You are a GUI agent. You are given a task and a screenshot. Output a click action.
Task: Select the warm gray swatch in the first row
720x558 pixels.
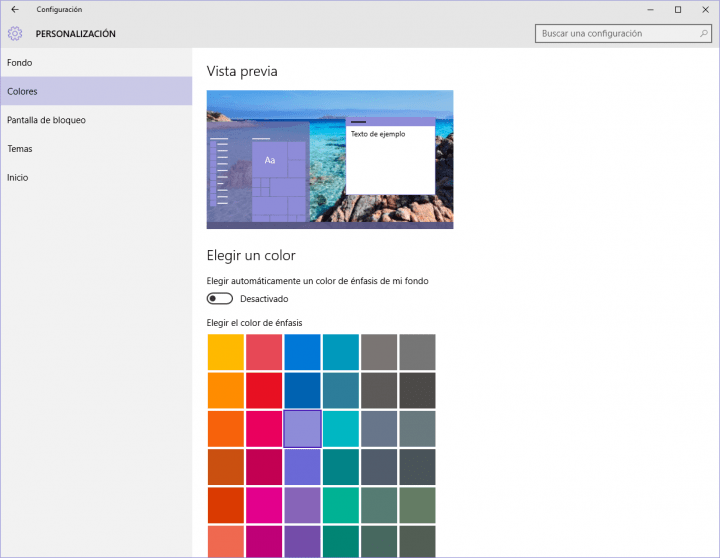click(379, 352)
